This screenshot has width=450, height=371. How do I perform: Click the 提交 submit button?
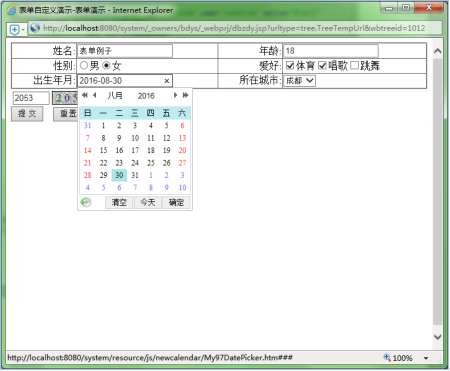point(27,114)
